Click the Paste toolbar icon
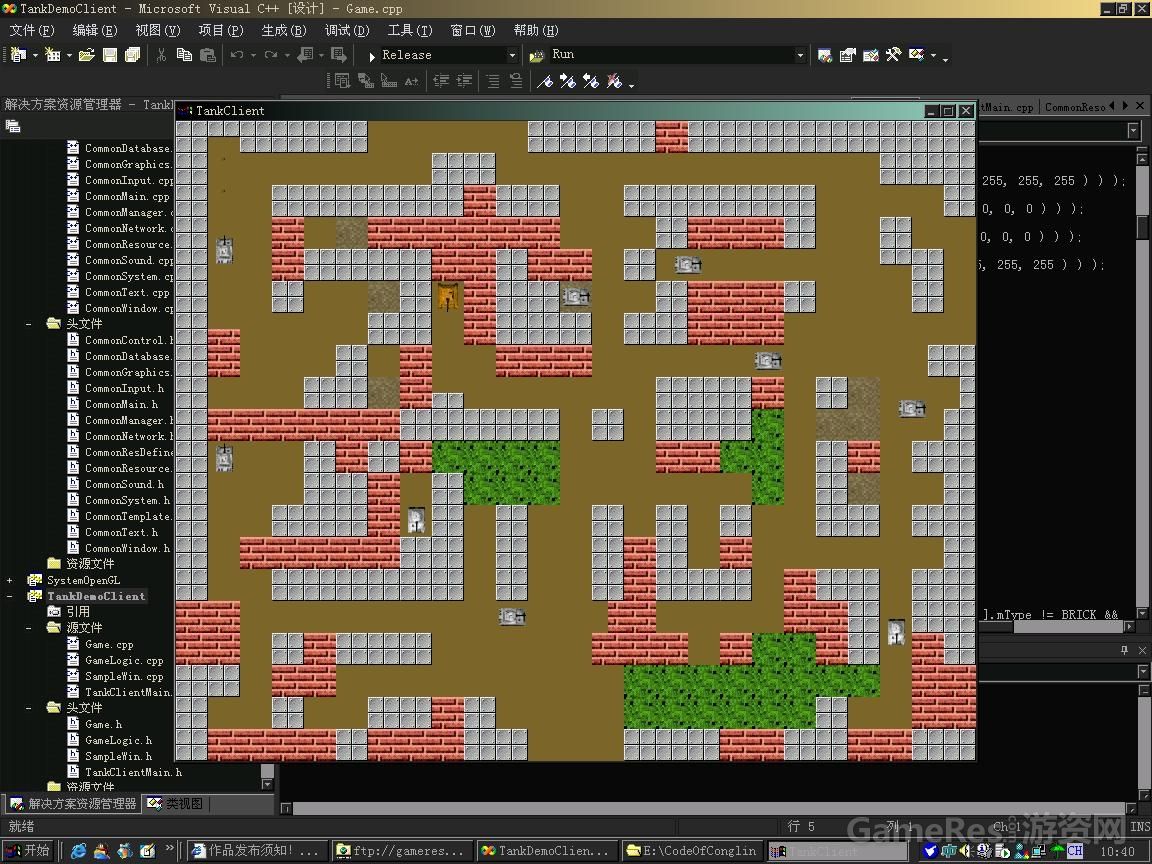Image resolution: width=1152 pixels, height=864 pixels. (208, 55)
